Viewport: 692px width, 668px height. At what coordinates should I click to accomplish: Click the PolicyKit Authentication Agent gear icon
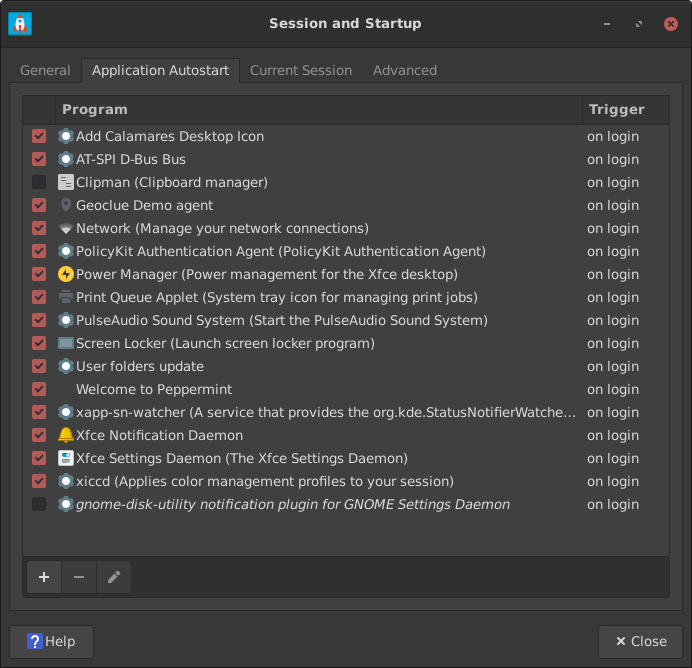66,251
